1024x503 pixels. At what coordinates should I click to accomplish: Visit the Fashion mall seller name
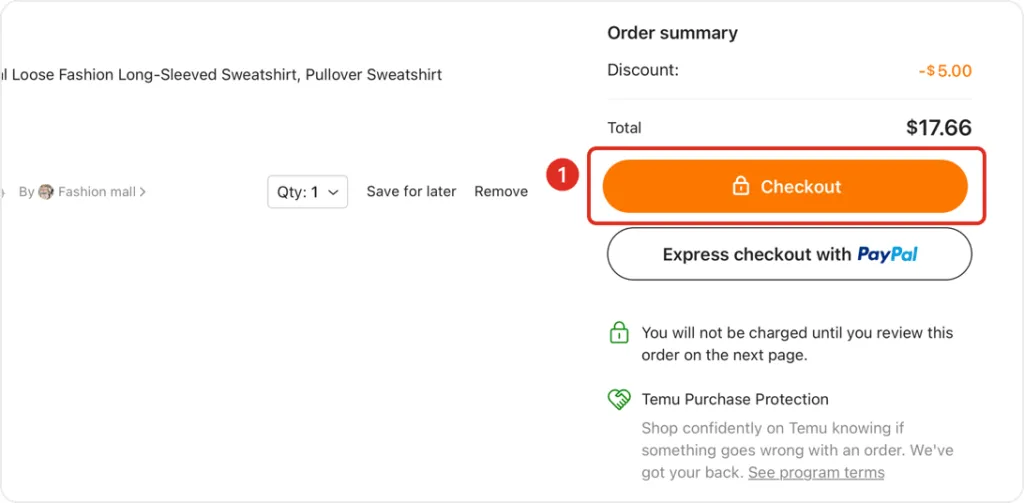coord(96,192)
